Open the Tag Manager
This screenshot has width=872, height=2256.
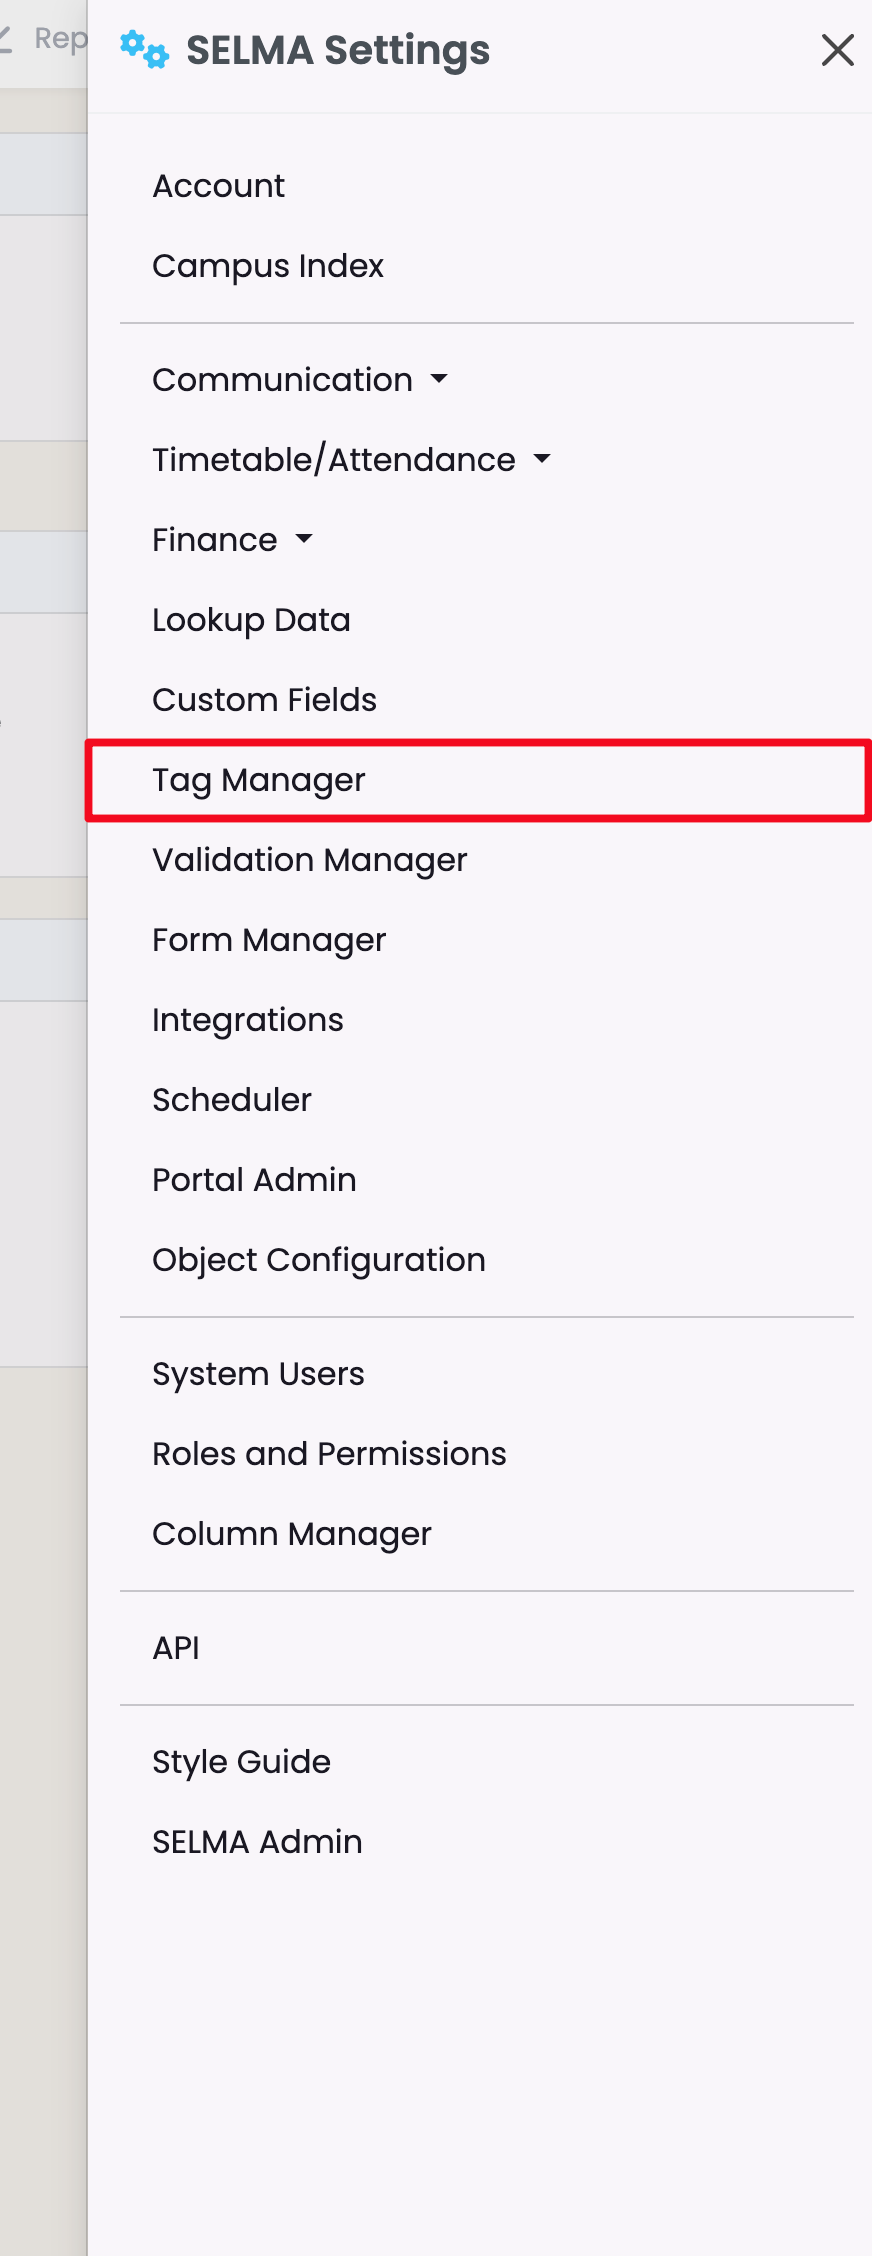(259, 780)
